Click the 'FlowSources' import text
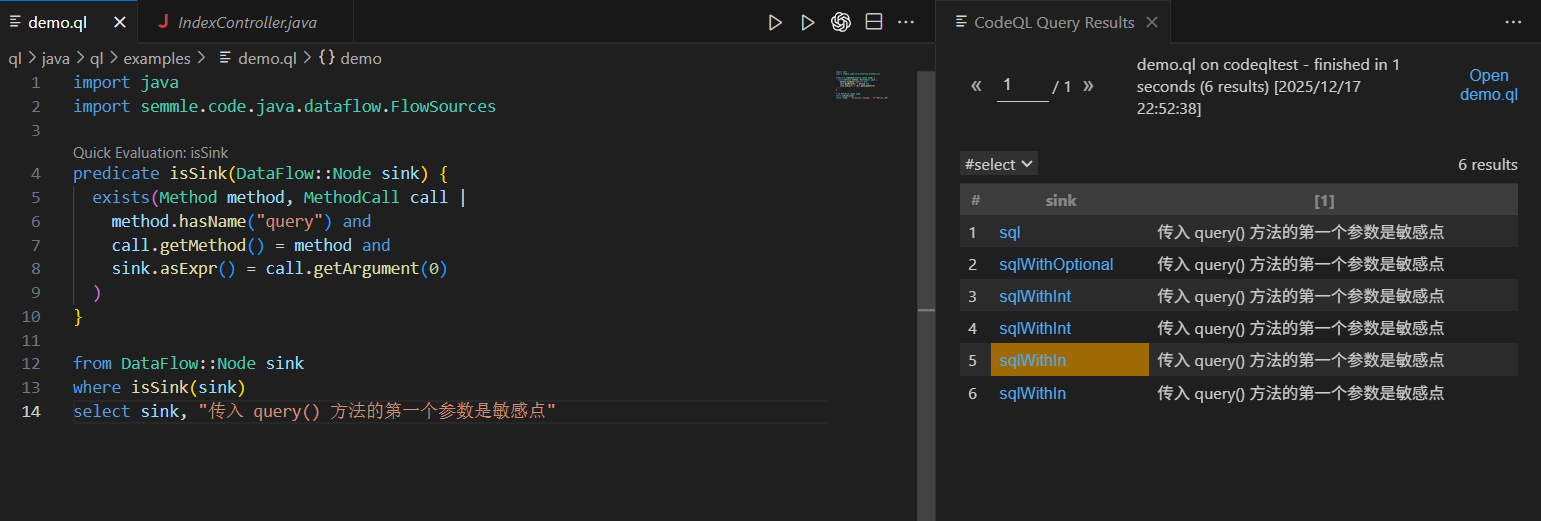This screenshot has height=521, width=1541. point(443,106)
